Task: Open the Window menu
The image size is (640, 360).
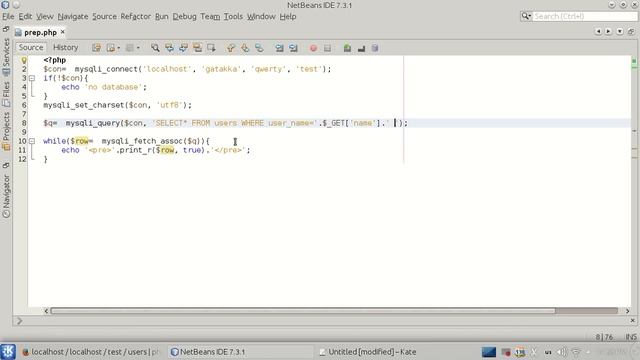Action: 261,16
